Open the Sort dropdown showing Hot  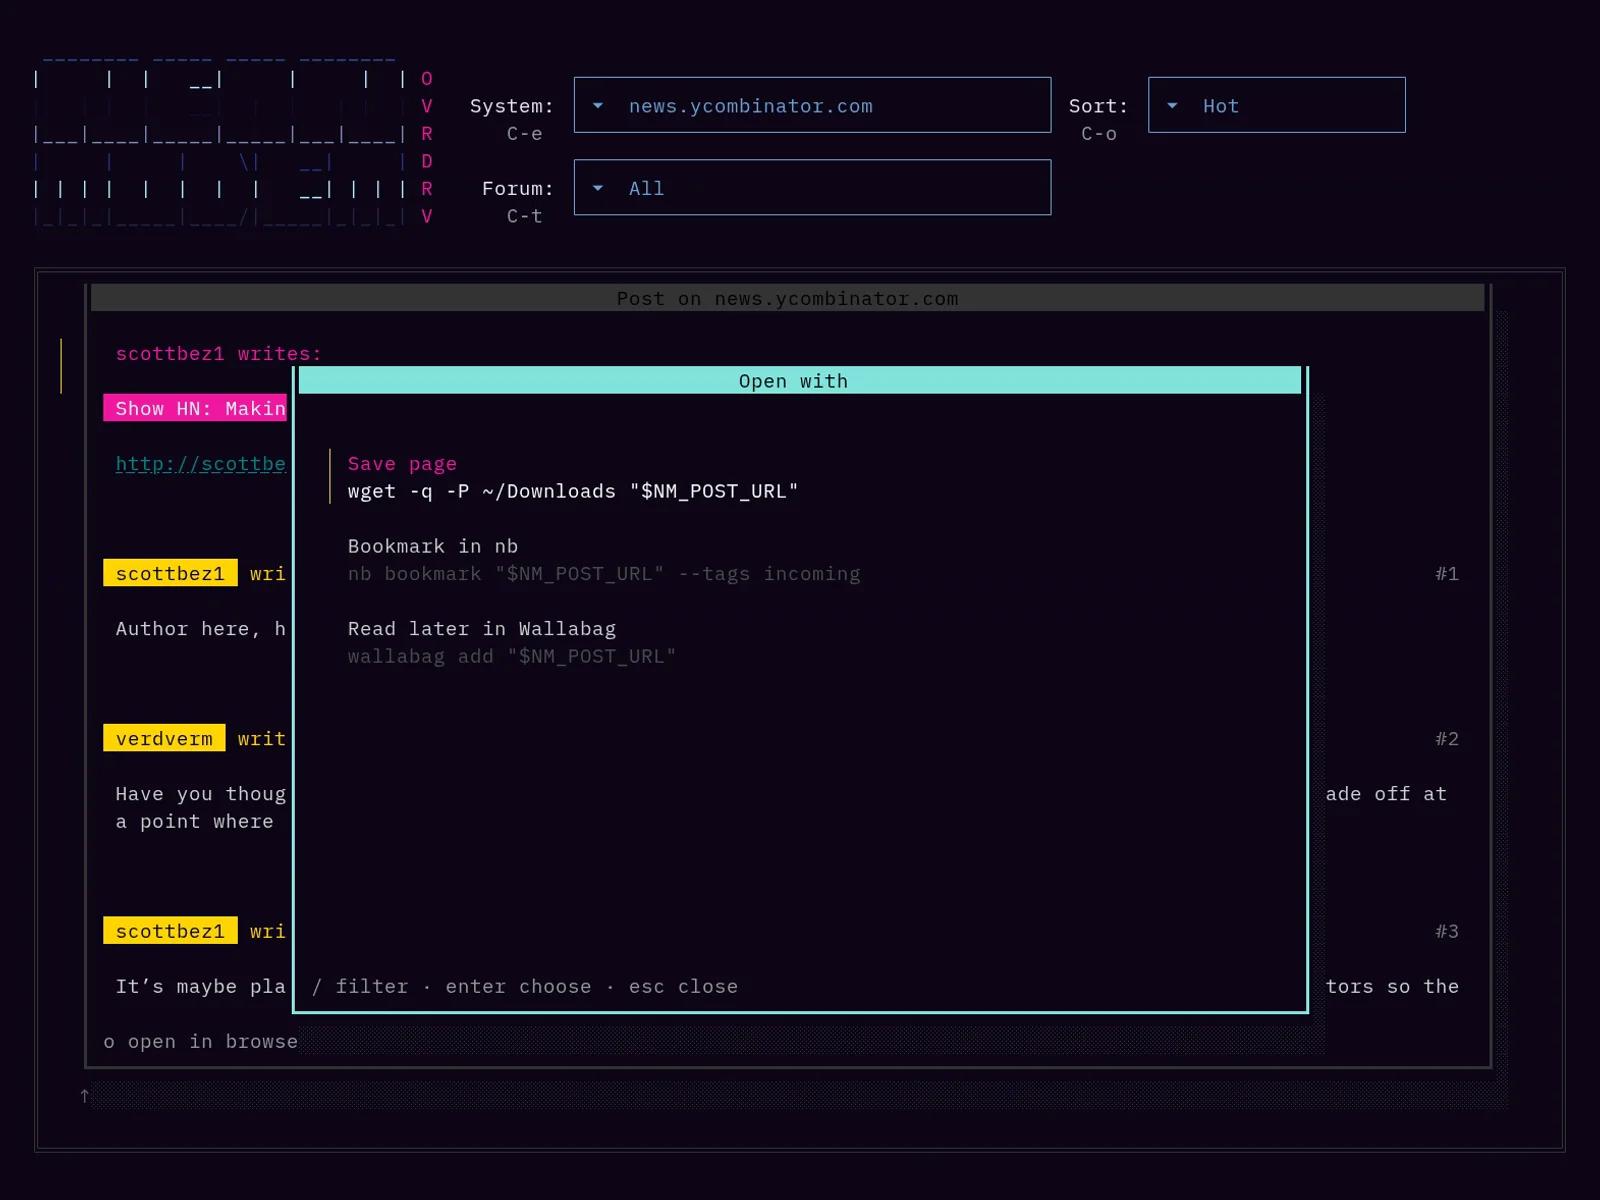[x=1276, y=105]
